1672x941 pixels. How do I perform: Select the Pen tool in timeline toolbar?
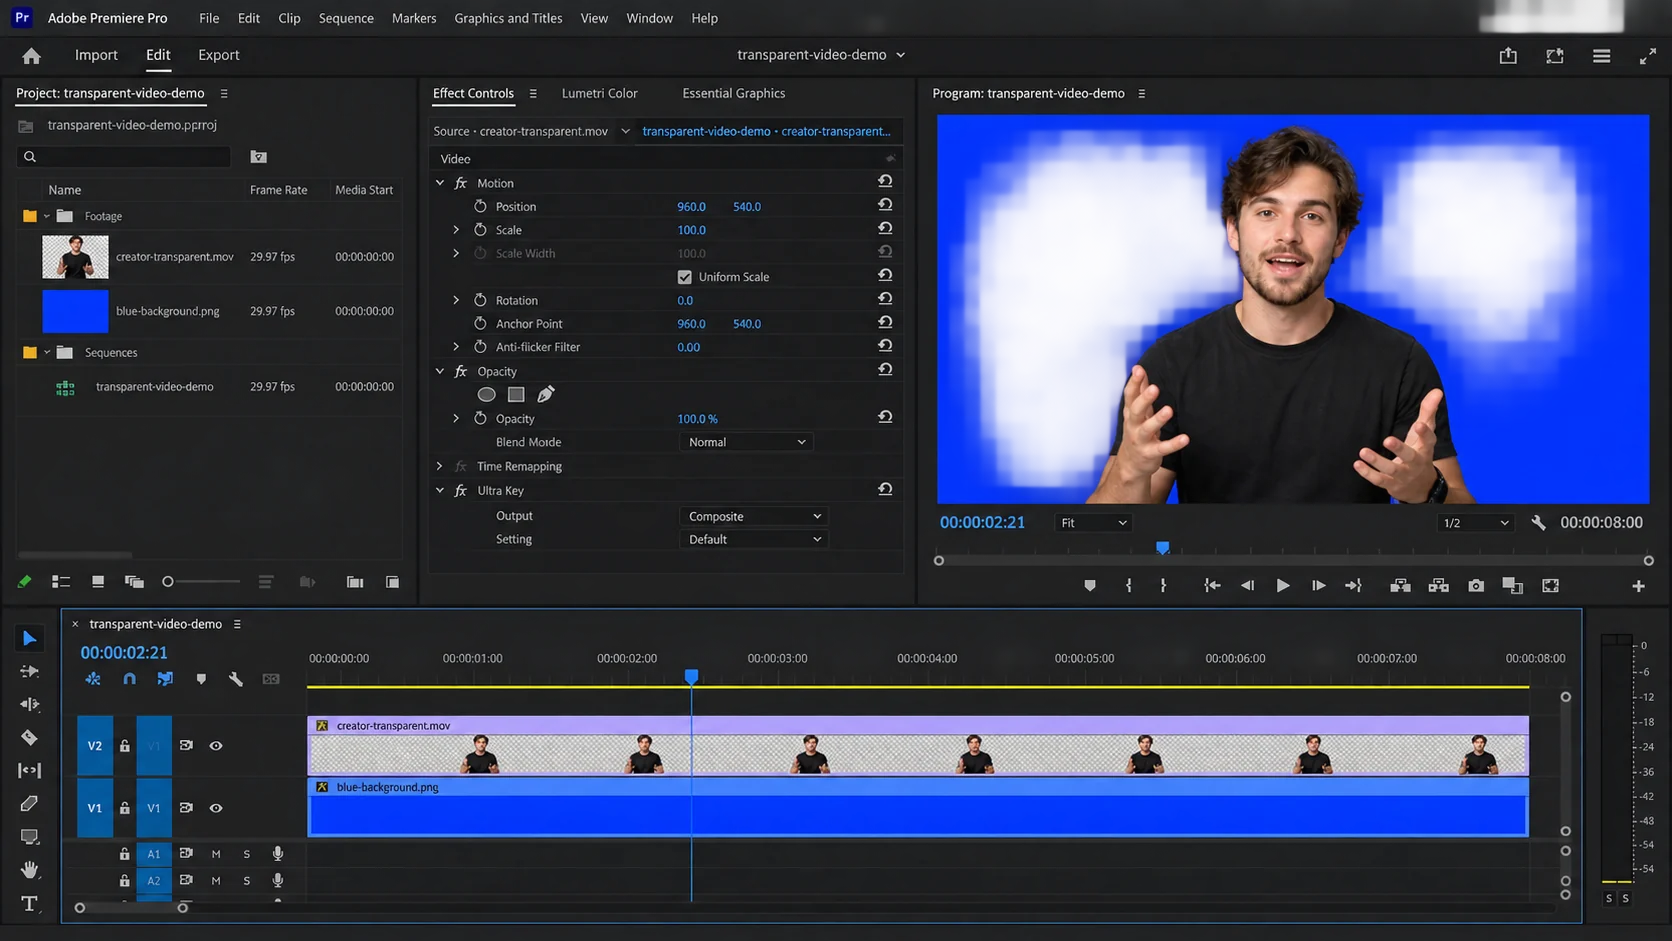(x=30, y=803)
